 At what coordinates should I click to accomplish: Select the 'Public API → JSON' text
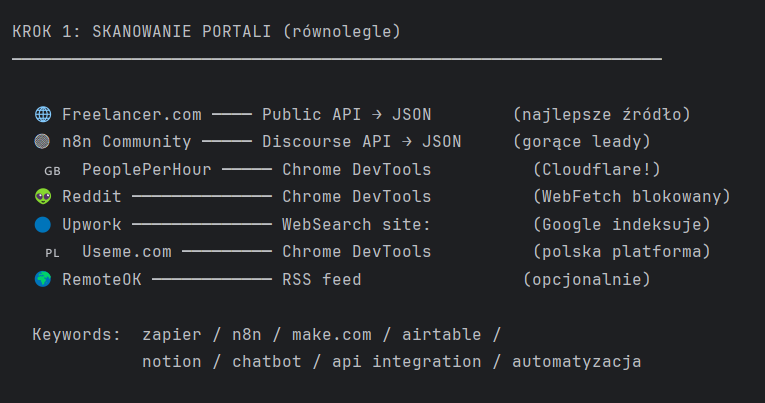[x=346, y=114]
